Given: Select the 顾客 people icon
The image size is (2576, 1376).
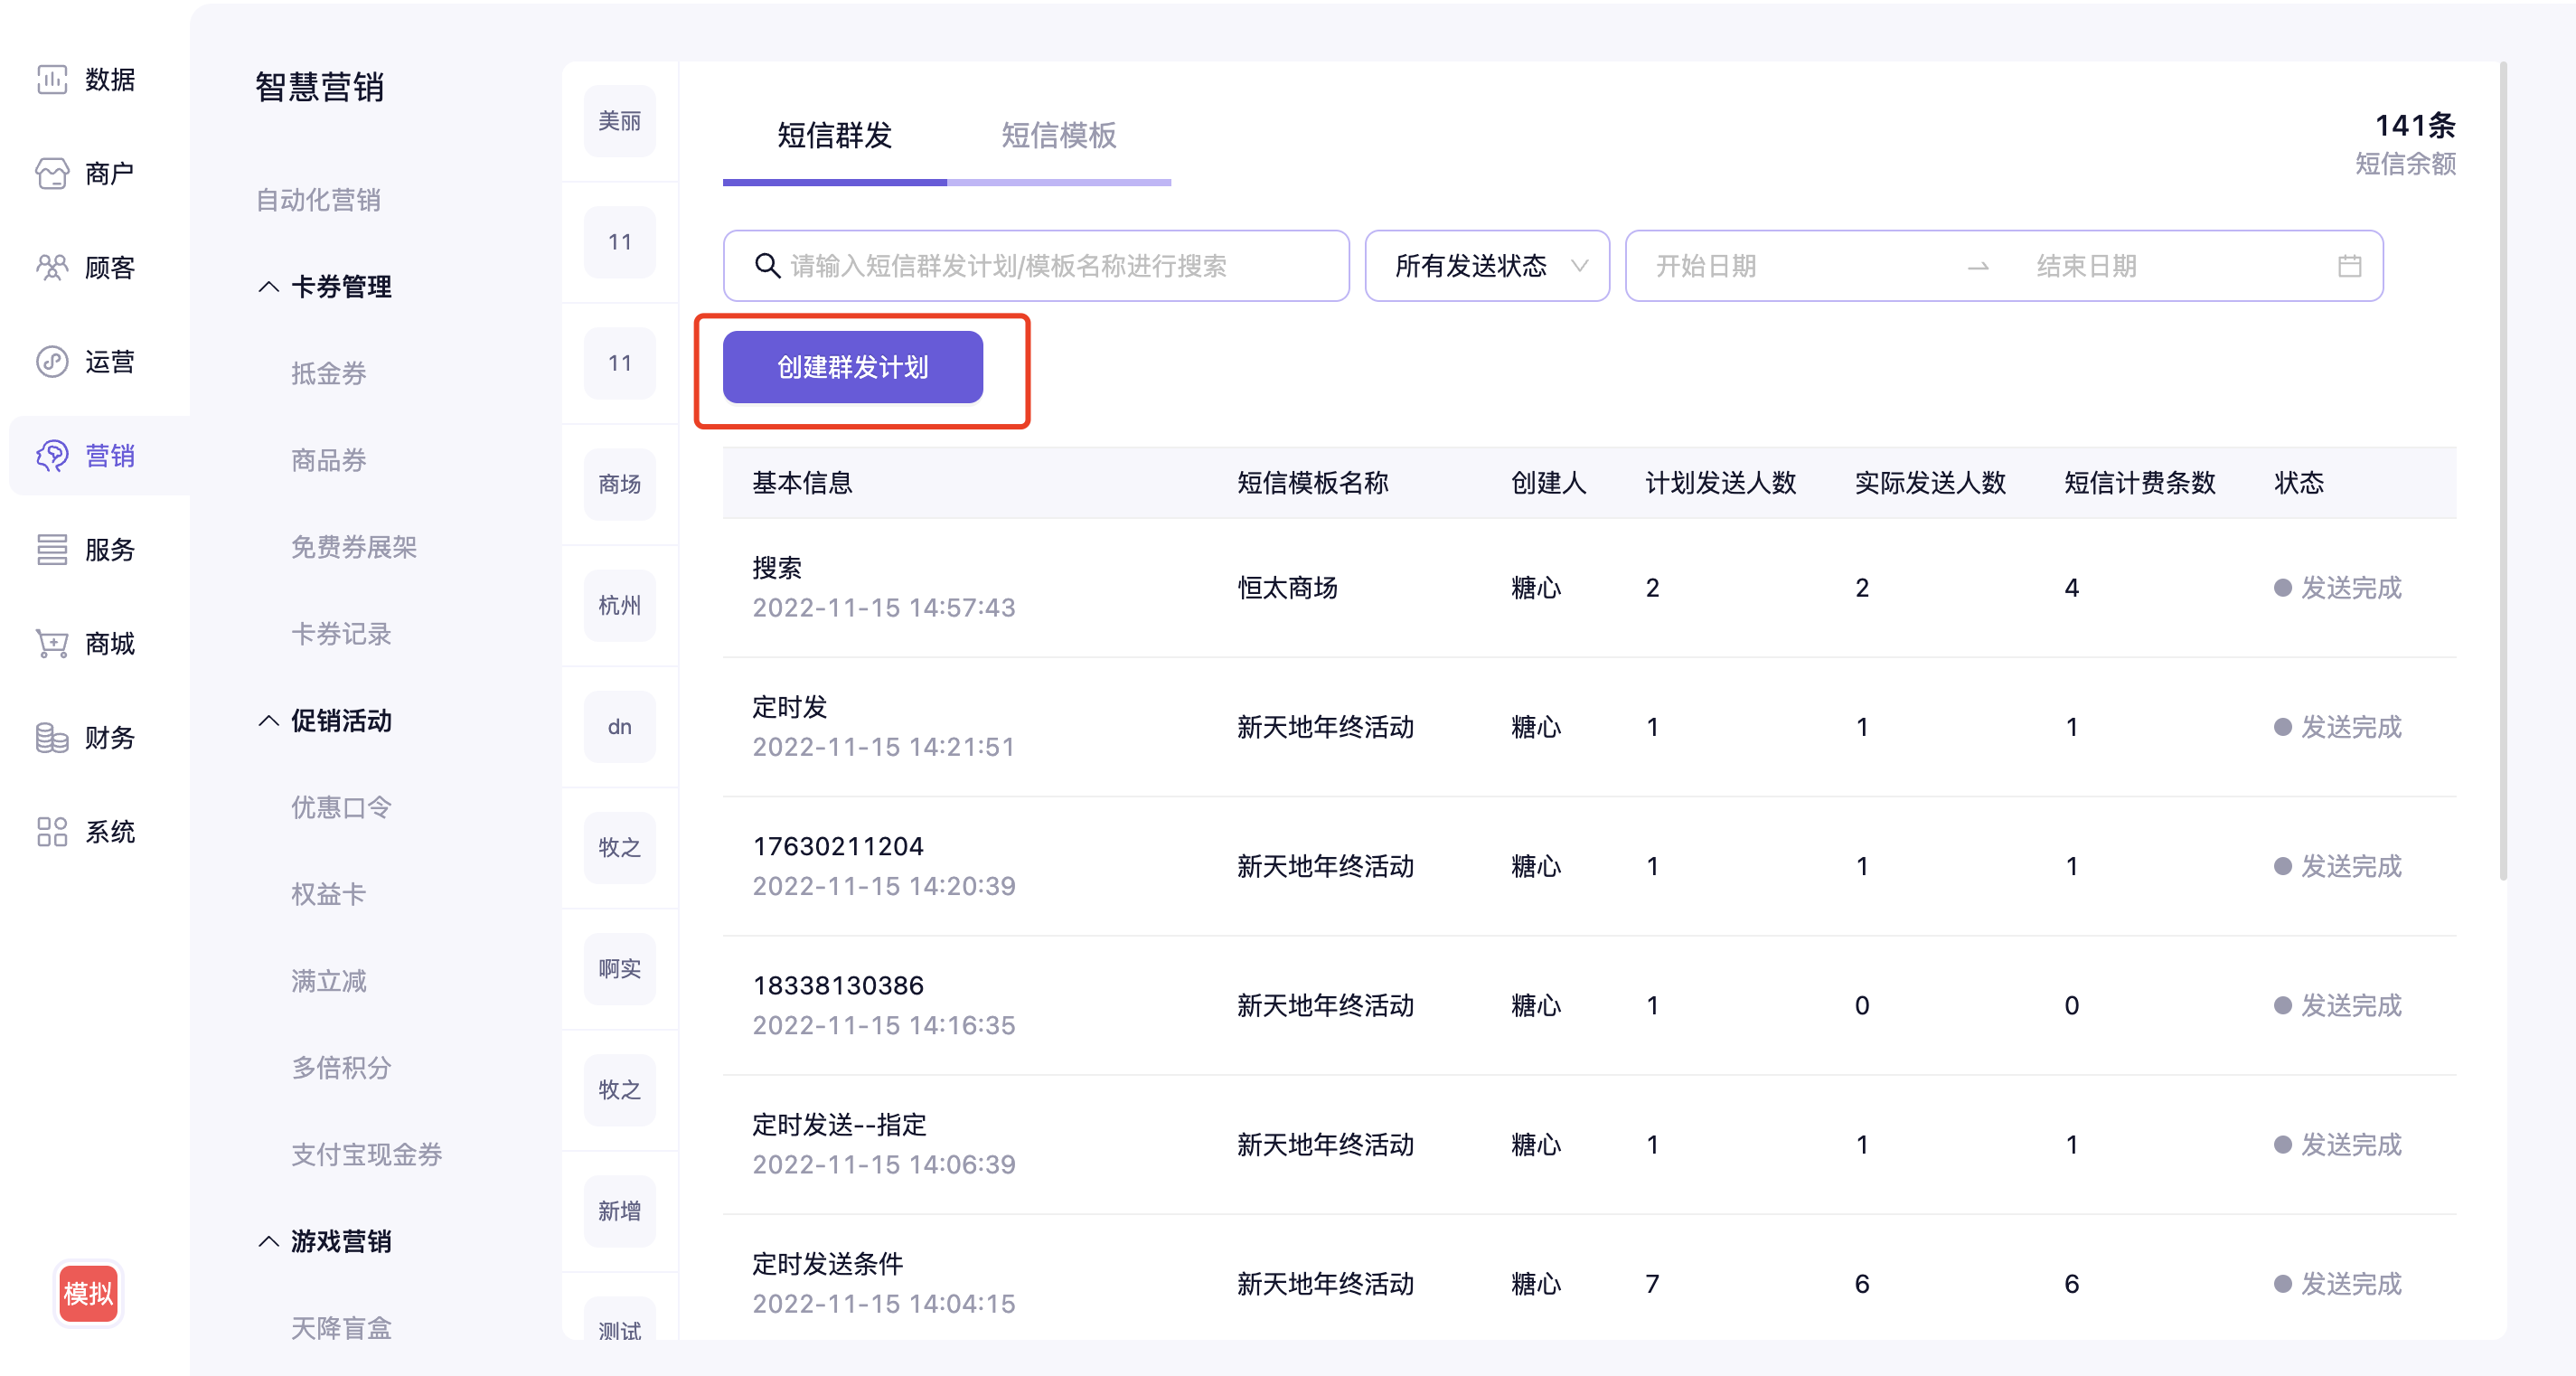Looking at the screenshot, I should (52, 267).
